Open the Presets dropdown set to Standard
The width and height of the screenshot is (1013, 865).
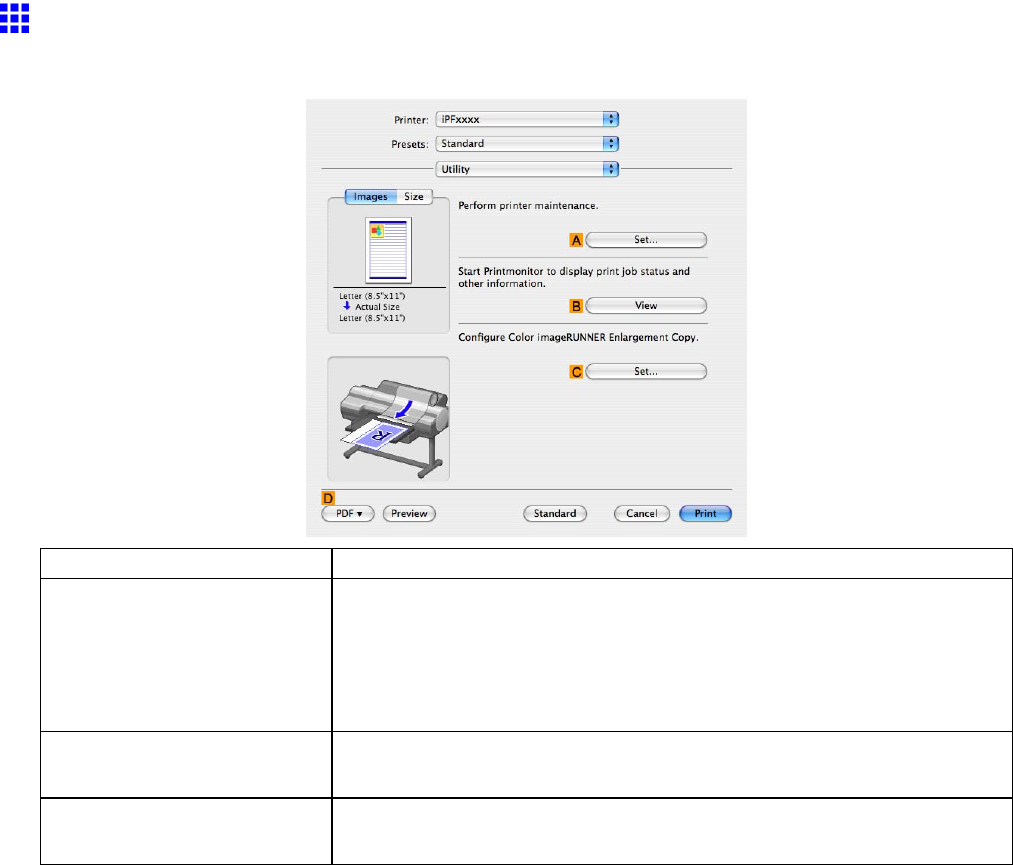pos(527,143)
